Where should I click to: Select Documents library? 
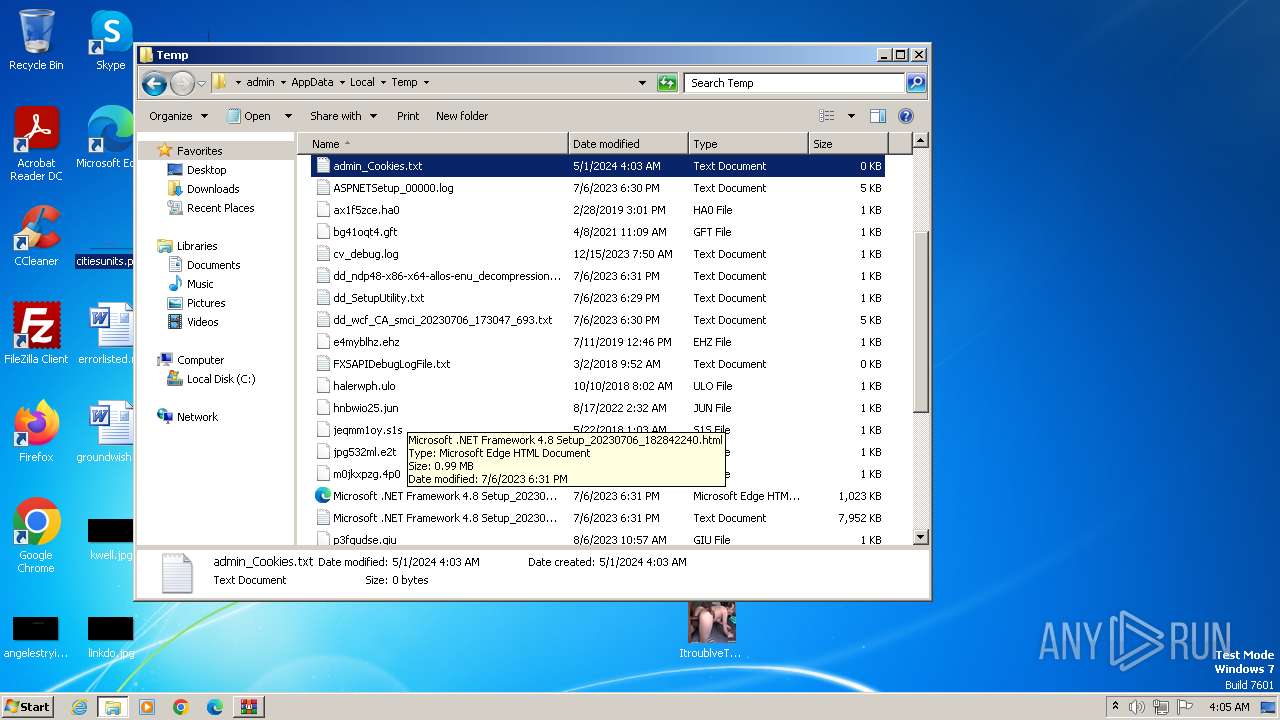213,265
